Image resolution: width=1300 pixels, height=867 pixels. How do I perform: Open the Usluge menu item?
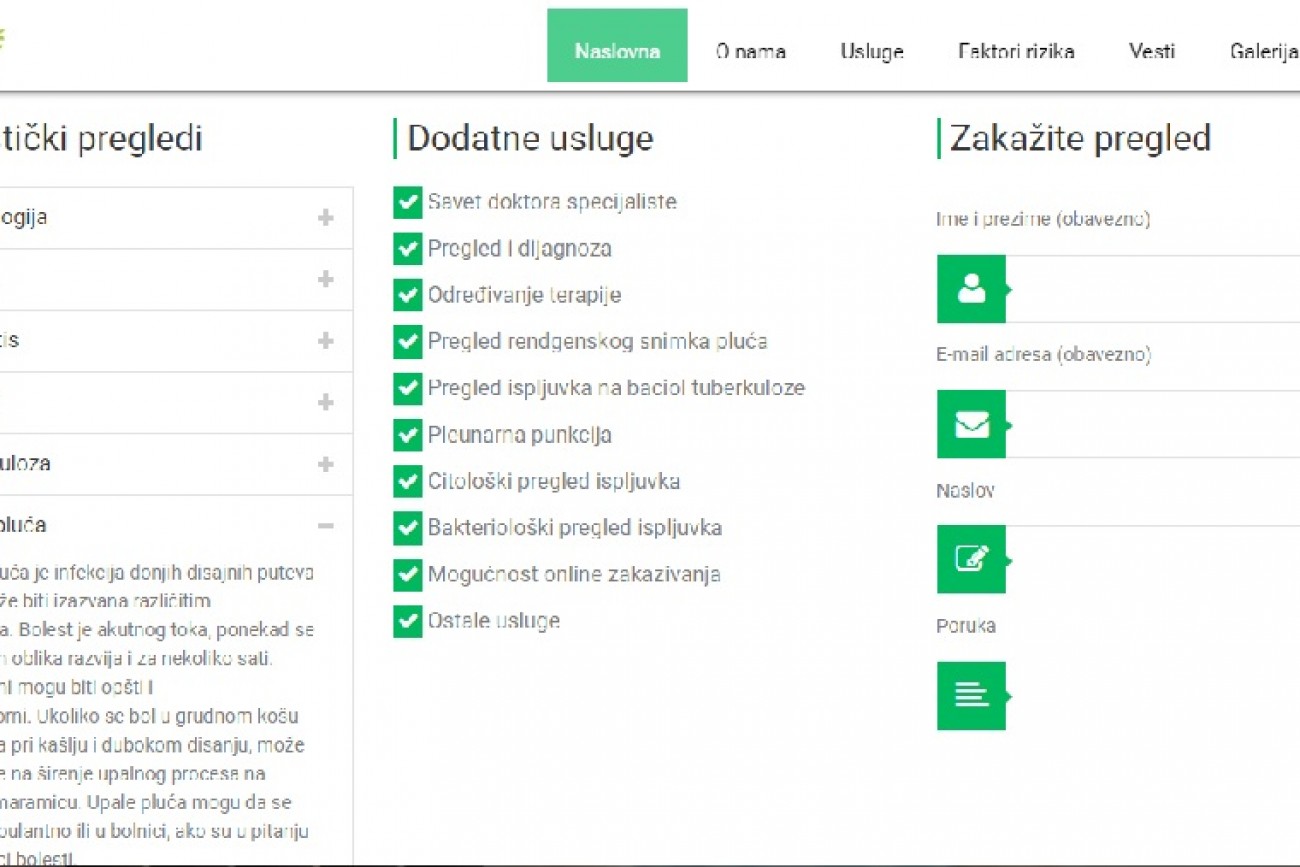click(x=871, y=52)
